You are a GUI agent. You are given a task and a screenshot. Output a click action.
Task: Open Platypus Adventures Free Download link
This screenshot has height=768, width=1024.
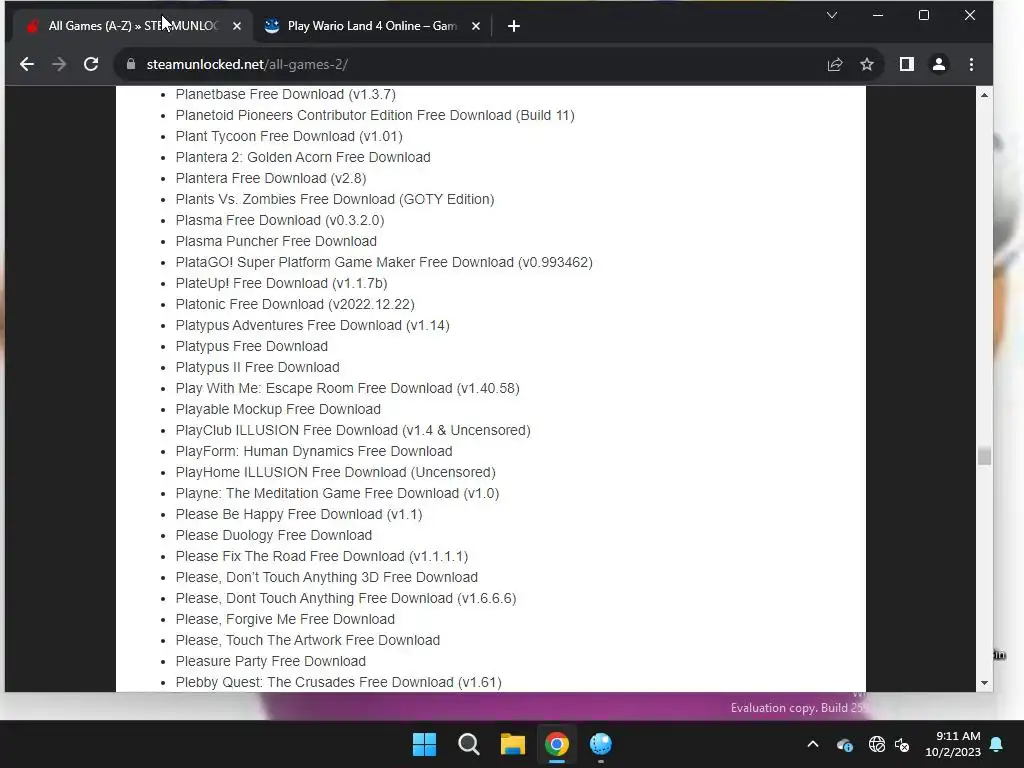tap(312, 325)
